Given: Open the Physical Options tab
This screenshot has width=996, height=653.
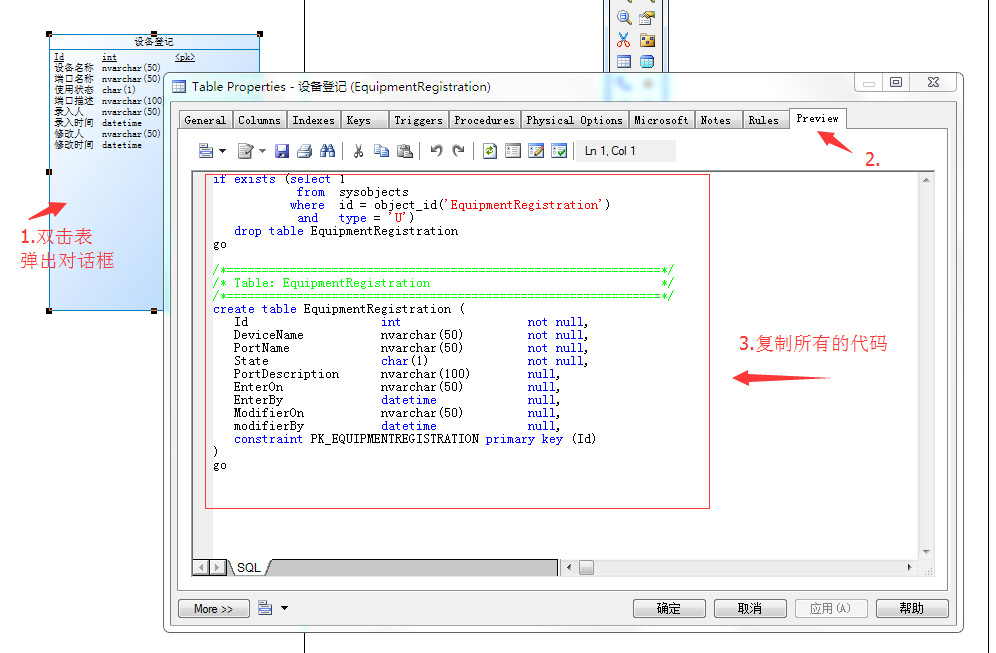Looking at the screenshot, I should point(574,120).
